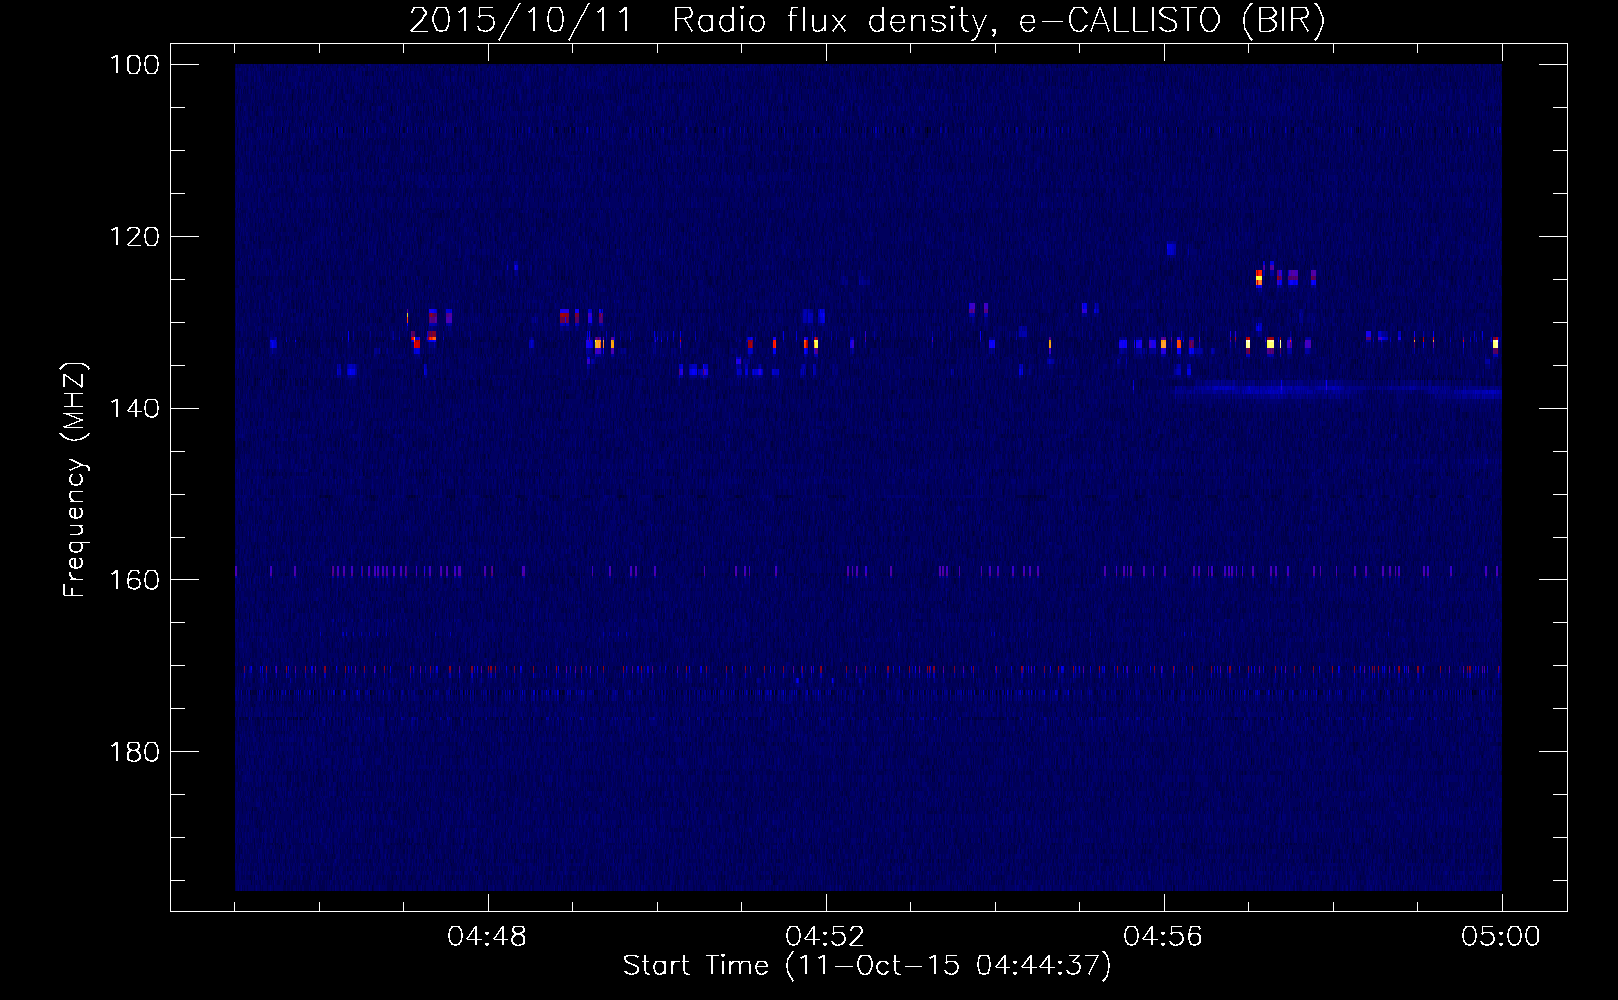
Task: Click the faint horizontal emission band near 138 MHz
Action: point(1338,390)
